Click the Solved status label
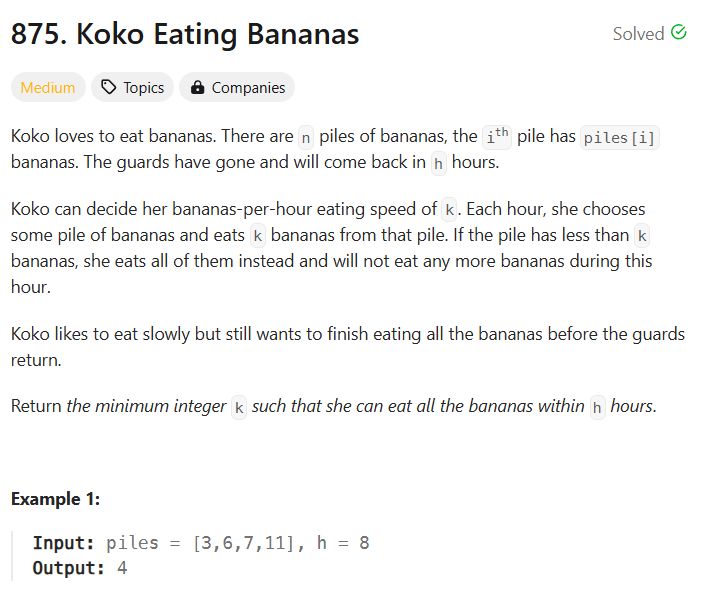 [x=638, y=34]
